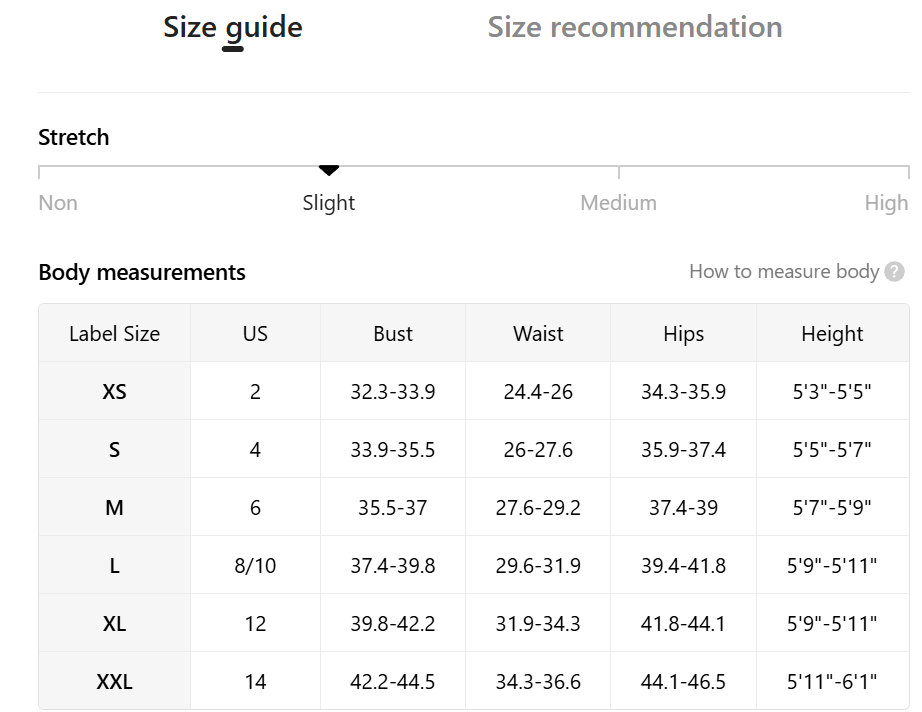Click the Height column header

[x=832, y=334]
